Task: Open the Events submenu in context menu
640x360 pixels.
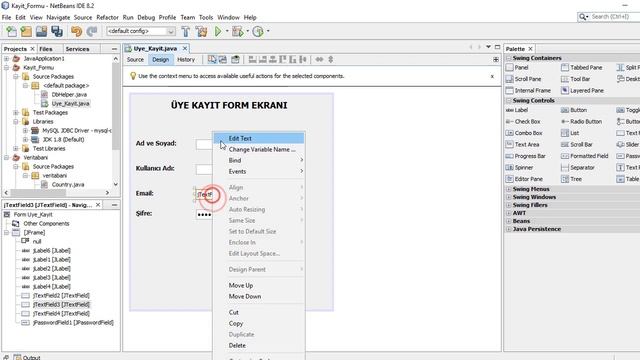Action: tap(259, 171)
